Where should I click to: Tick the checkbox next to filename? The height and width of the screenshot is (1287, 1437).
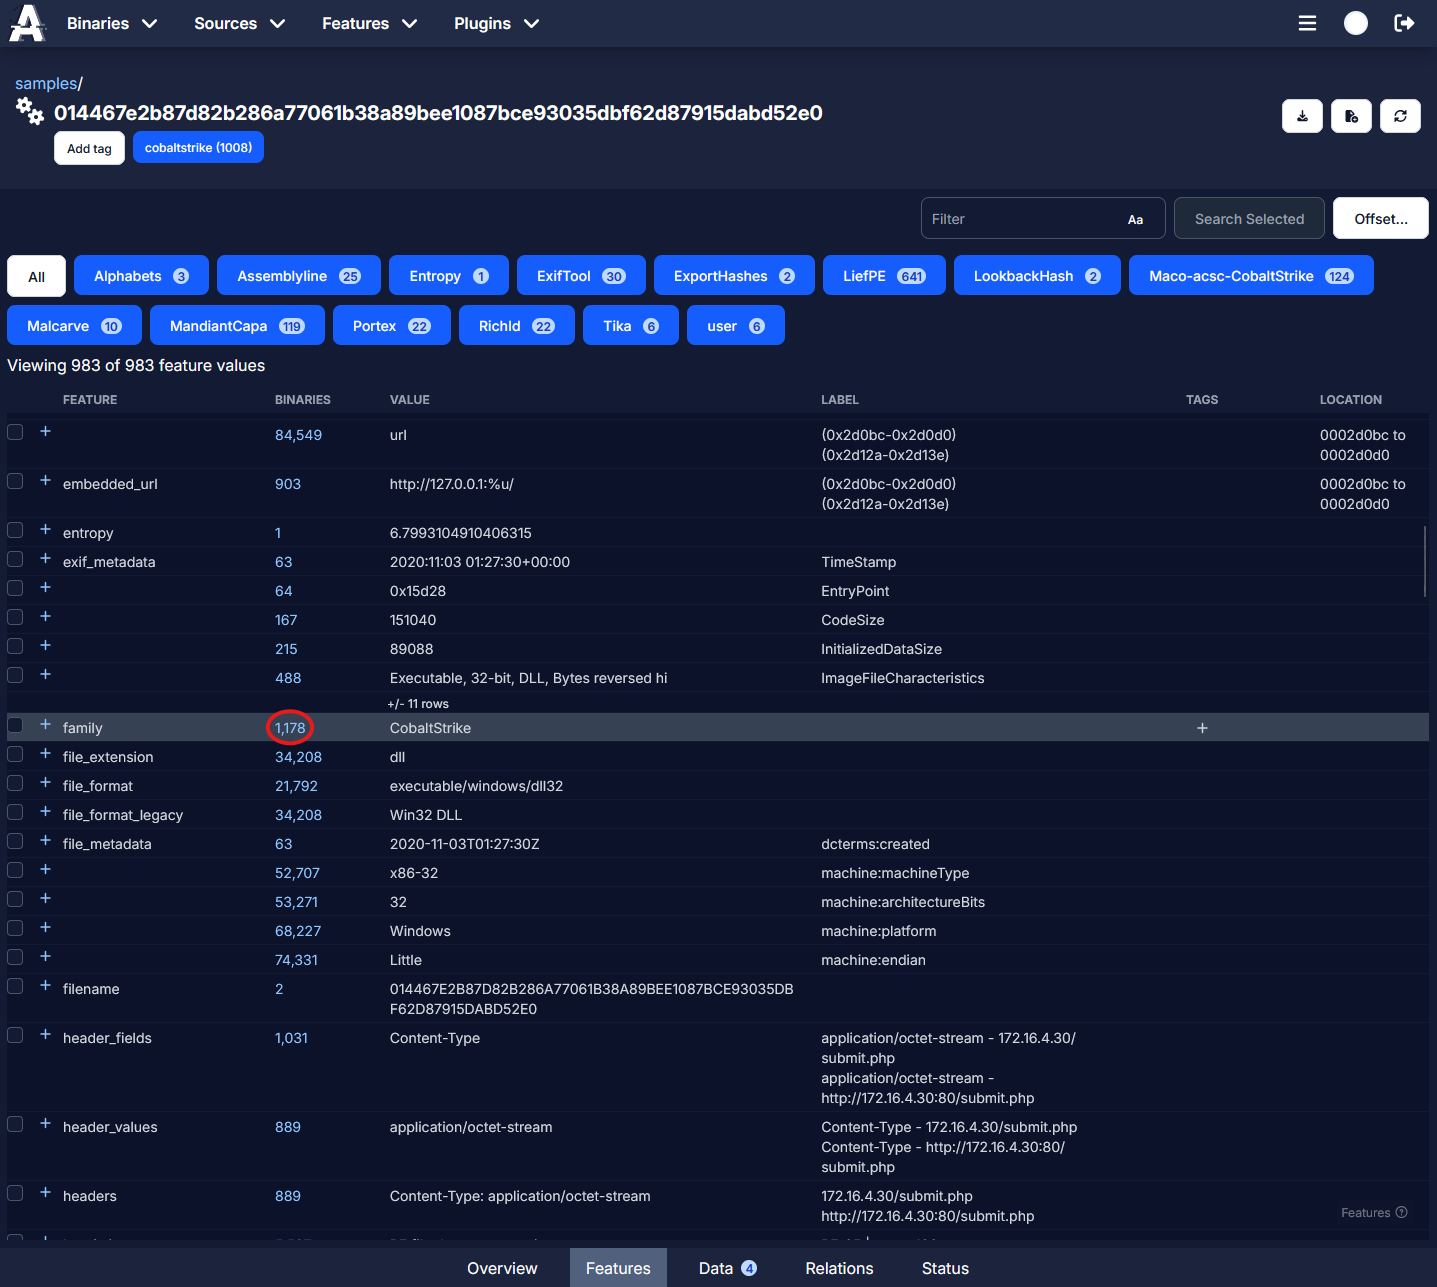[15, 985]
